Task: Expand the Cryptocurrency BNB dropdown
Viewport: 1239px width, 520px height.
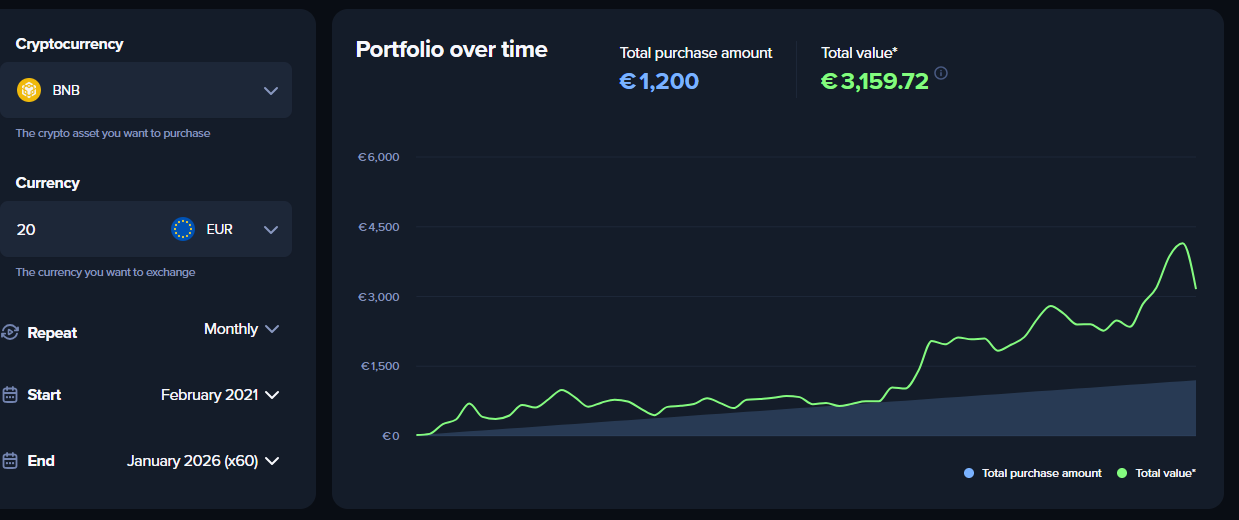Action: click(270, 90)
